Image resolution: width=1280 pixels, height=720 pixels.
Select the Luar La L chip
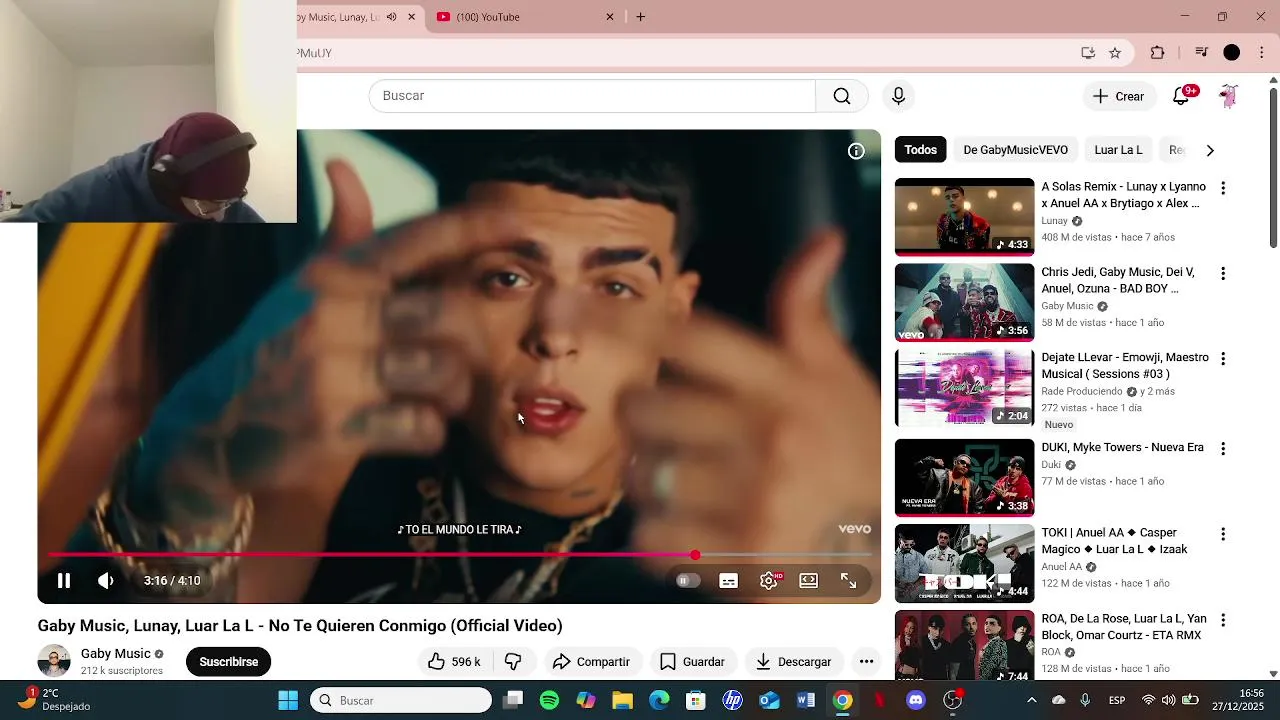click(1118, 150)
